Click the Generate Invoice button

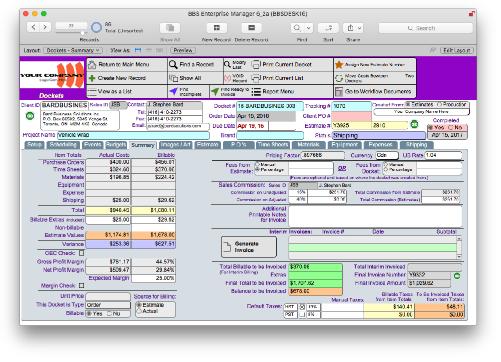pyautogui.click(x=249, y=247)
